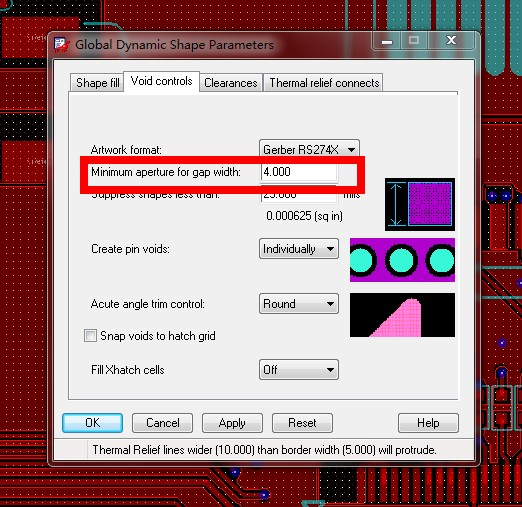Image resolution: width=522 pixels, height=507 pixels.
Task: Open the Create pin voids dropdown
Action: point(299,249)
